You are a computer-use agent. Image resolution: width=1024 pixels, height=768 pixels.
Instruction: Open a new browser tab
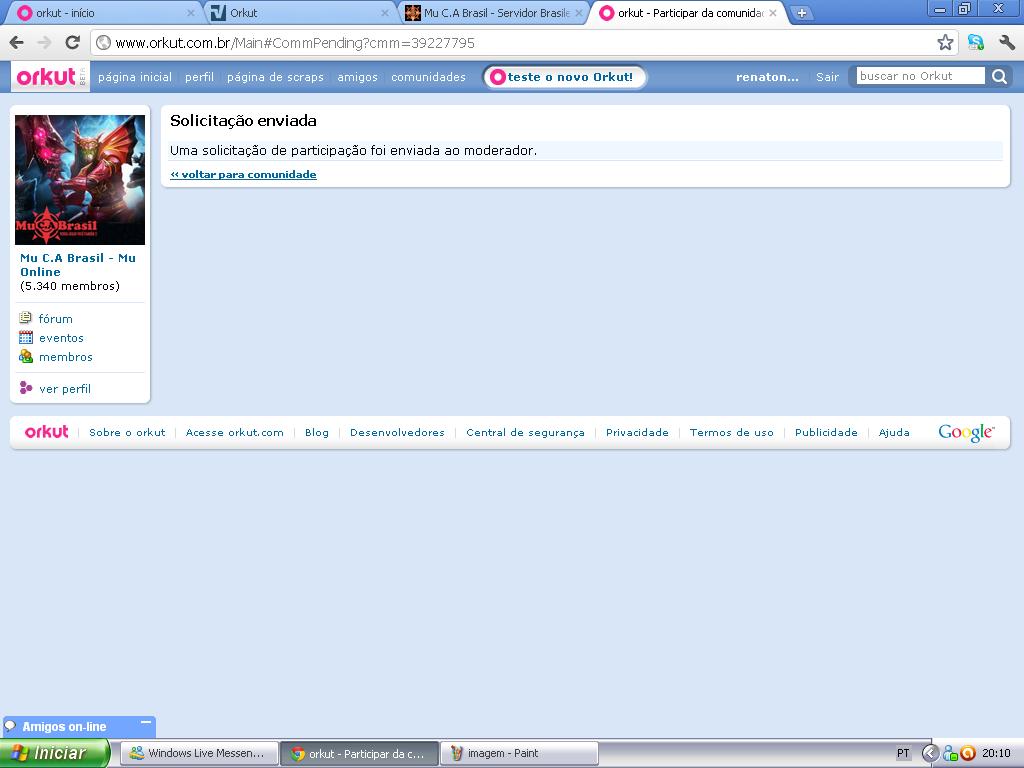tap(802, 13)
